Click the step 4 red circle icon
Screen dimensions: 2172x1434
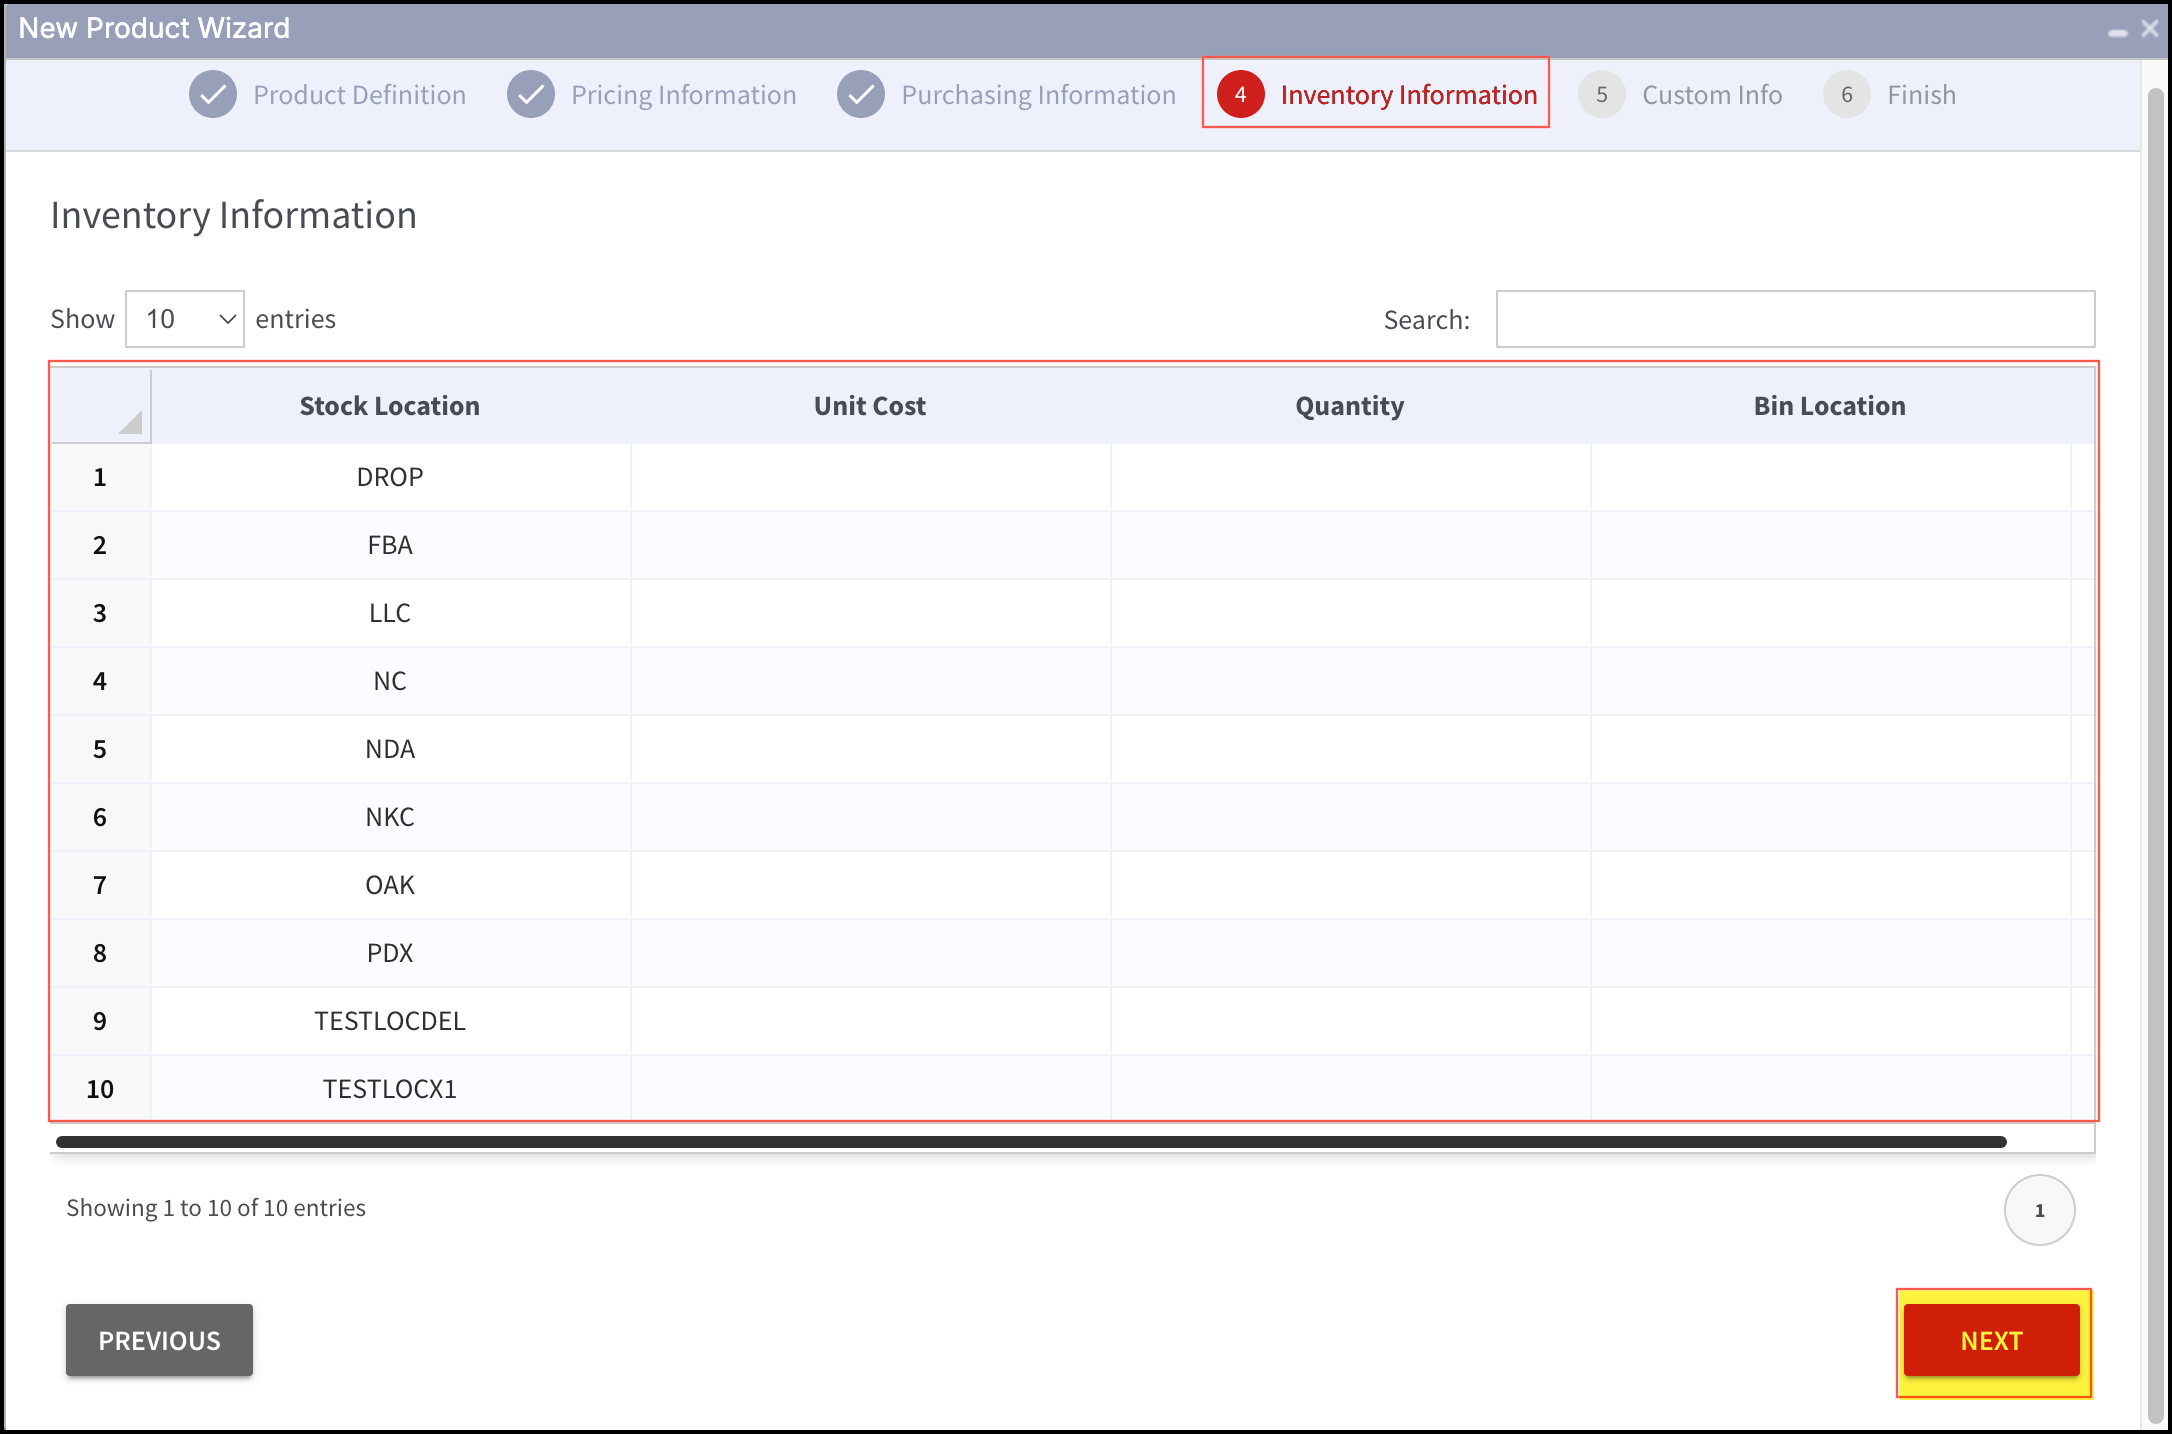(x=1240, y=95)
